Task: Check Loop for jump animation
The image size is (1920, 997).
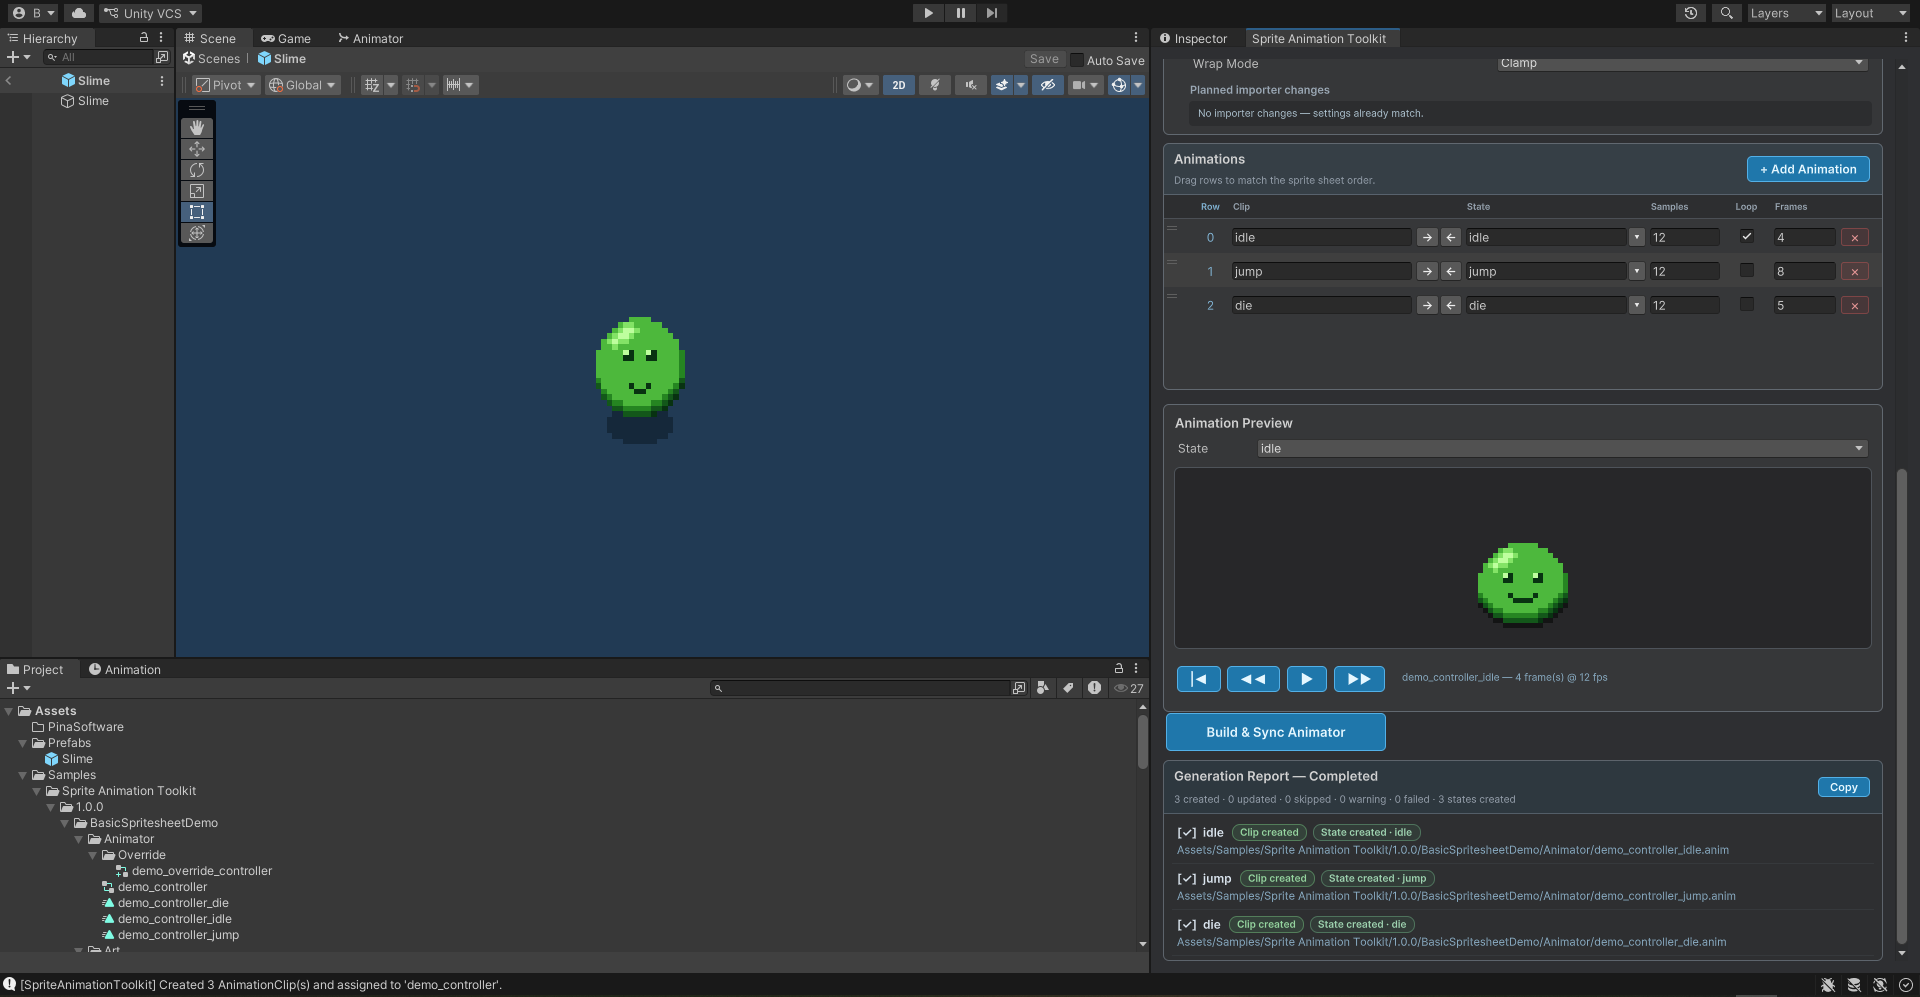Action: coord(1747,270)
